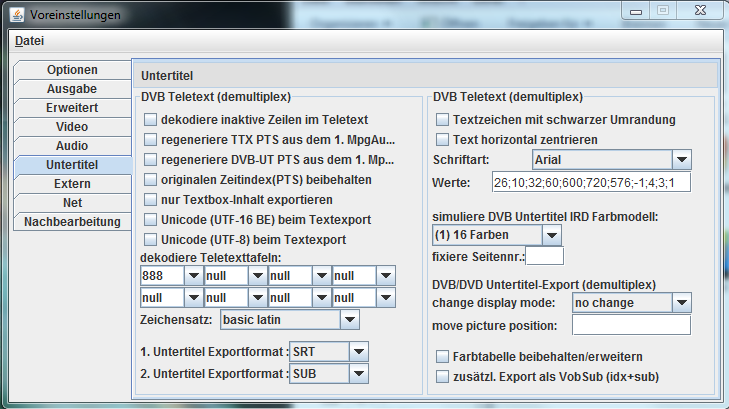This screenshot has width=729, height=409.
Task: Check Unicode (UTF-8) beim Textexport
Action: (151, 240)
